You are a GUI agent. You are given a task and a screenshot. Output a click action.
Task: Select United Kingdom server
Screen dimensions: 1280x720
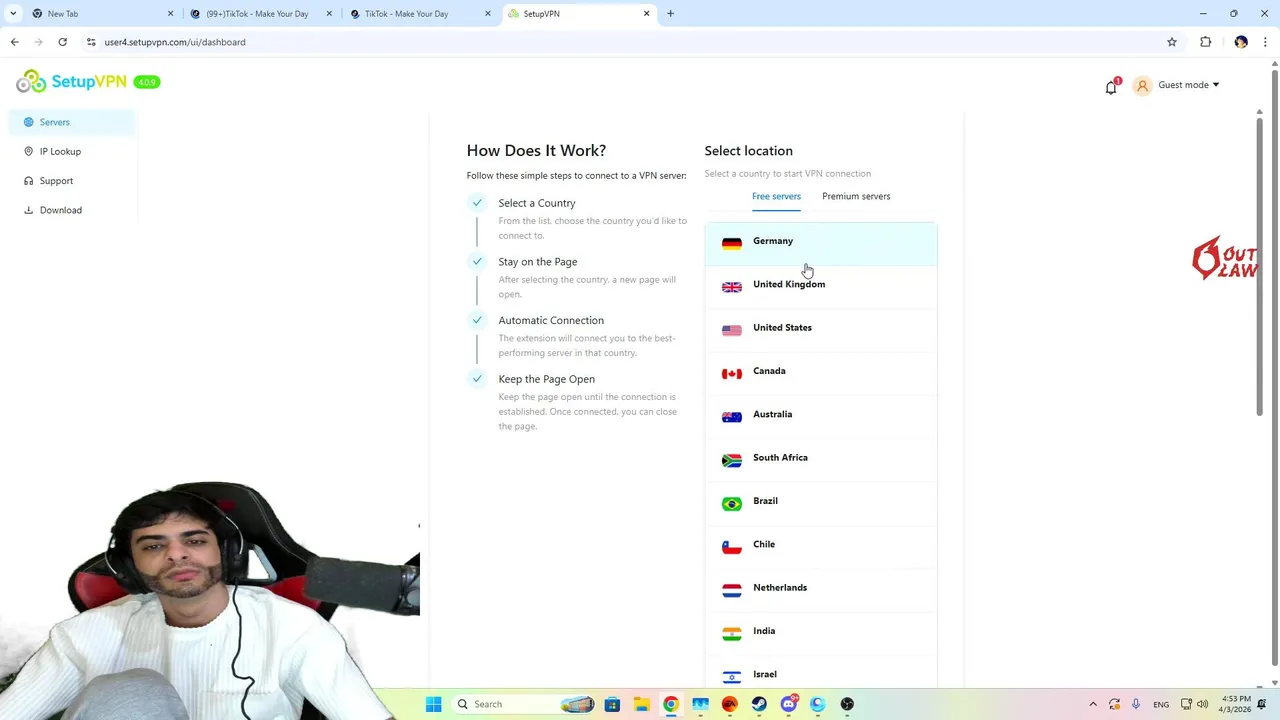pos(821,286)
